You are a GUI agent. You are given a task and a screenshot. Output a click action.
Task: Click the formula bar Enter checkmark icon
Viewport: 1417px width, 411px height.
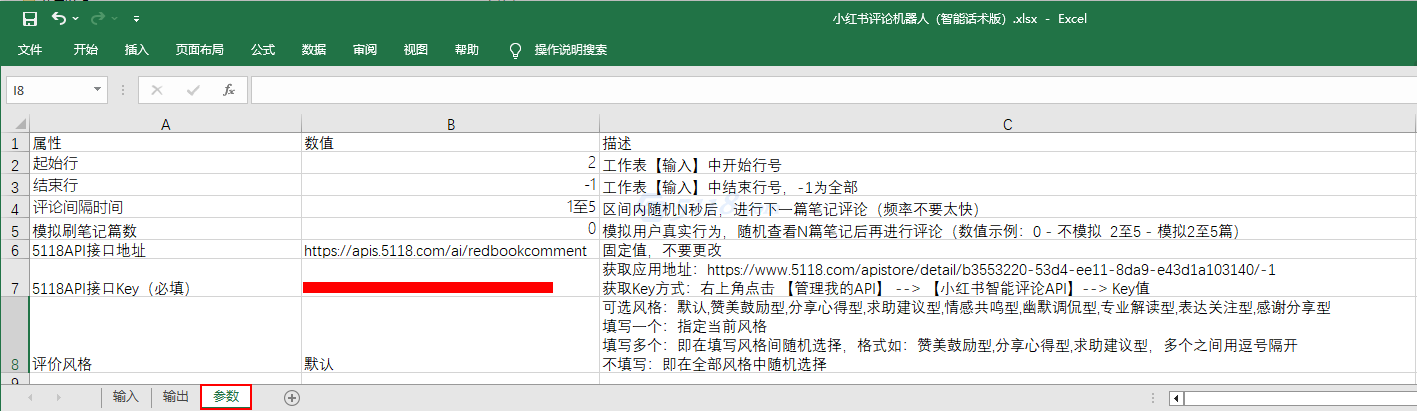192,90
